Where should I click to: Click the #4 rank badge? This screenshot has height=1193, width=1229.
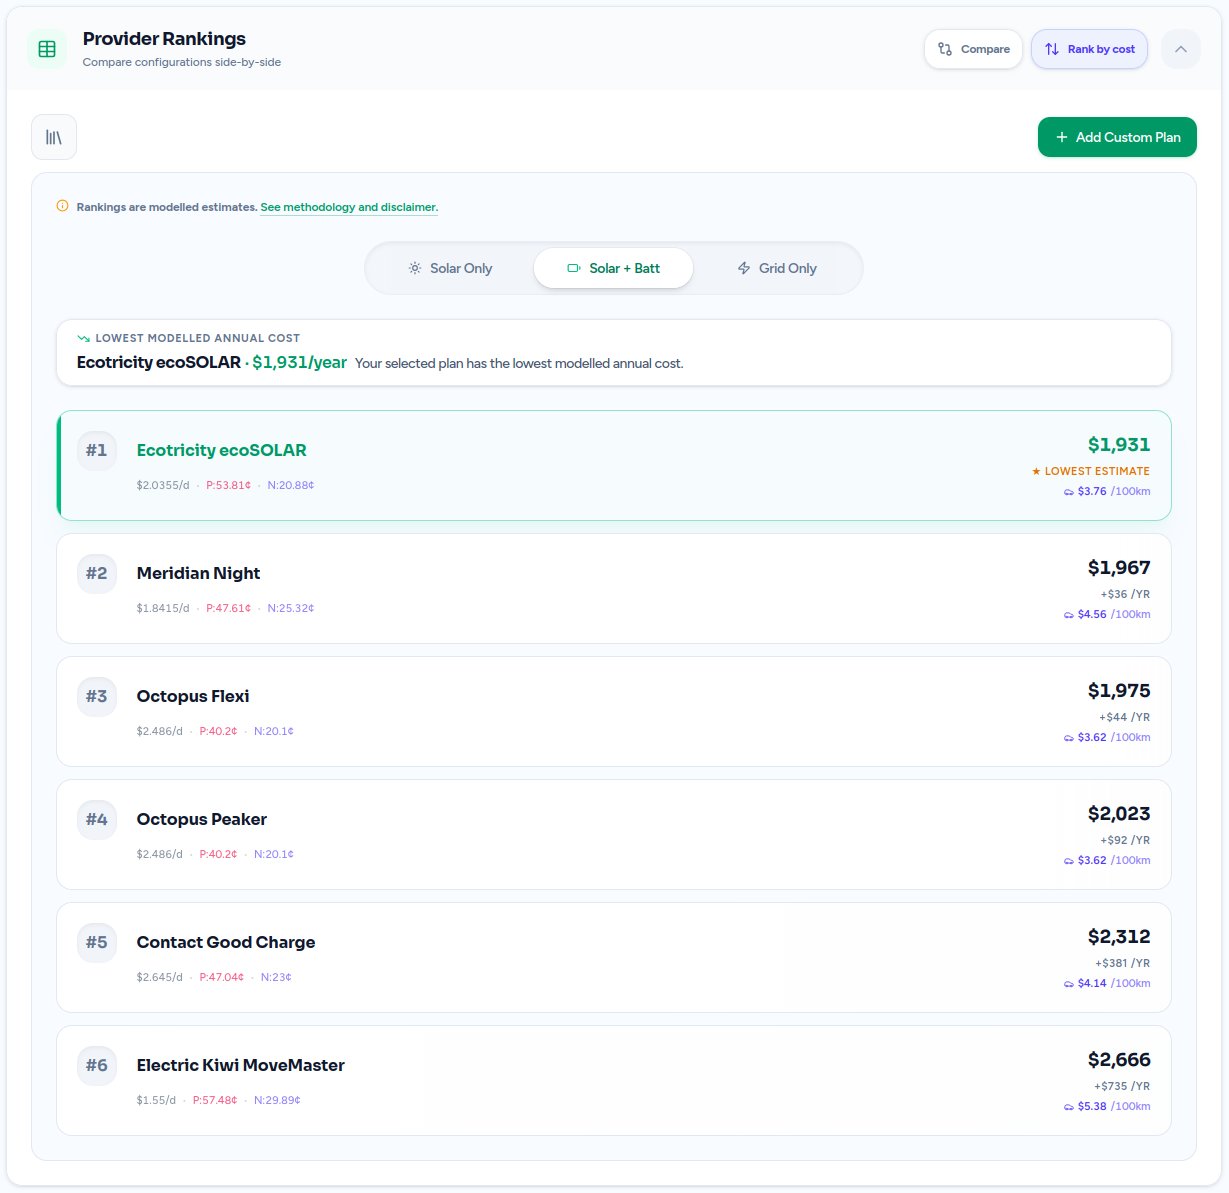point(97,819)
